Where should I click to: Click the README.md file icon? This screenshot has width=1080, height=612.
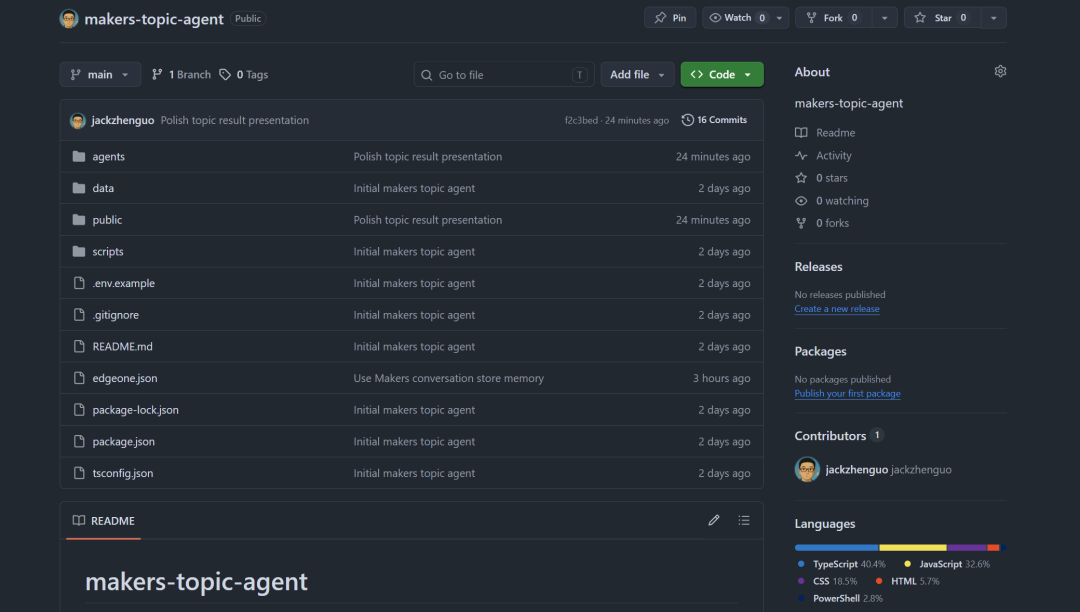pyautogui.click(x=79, y=346)
